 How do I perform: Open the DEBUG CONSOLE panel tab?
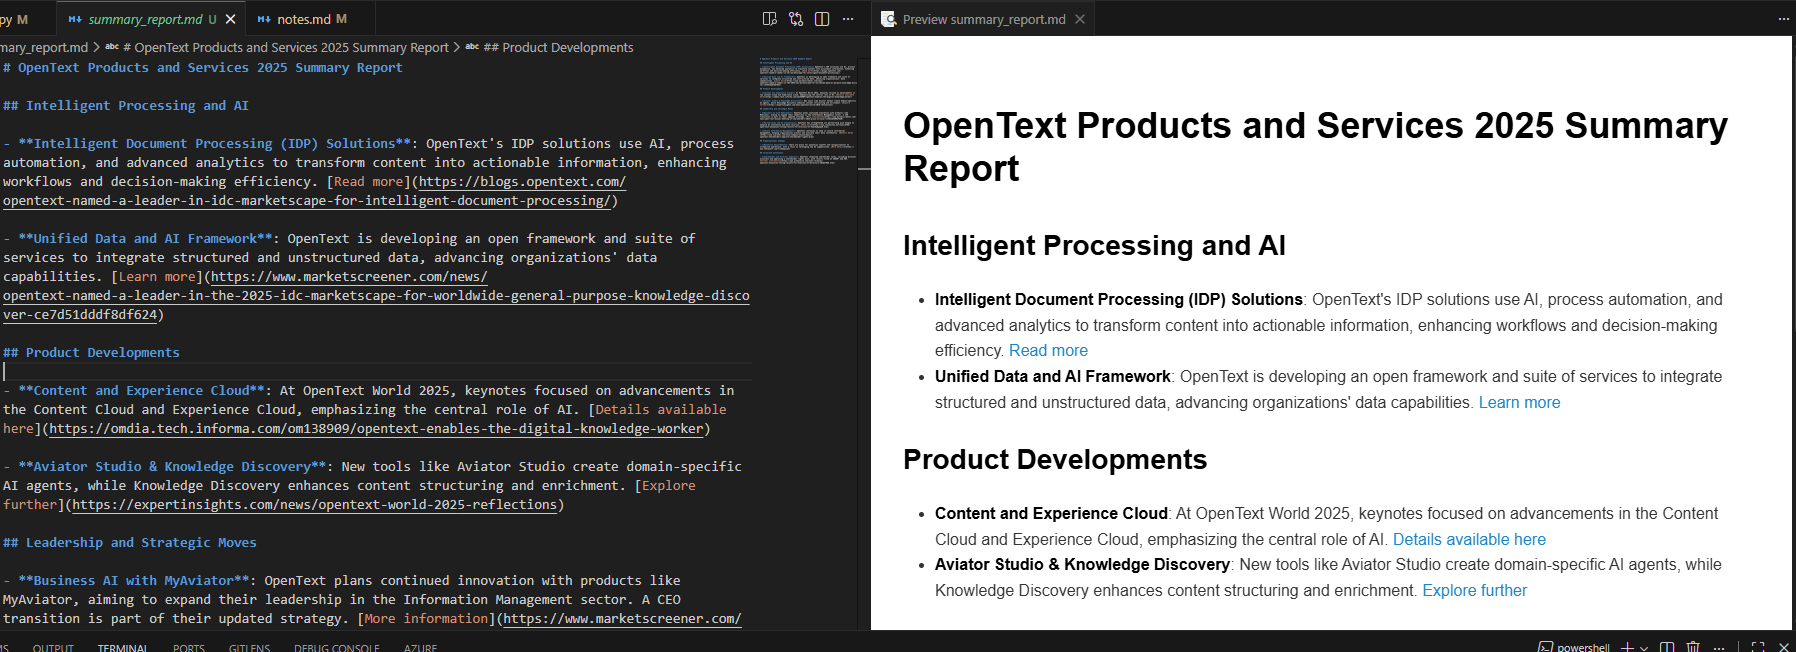[x=336, y=647]
